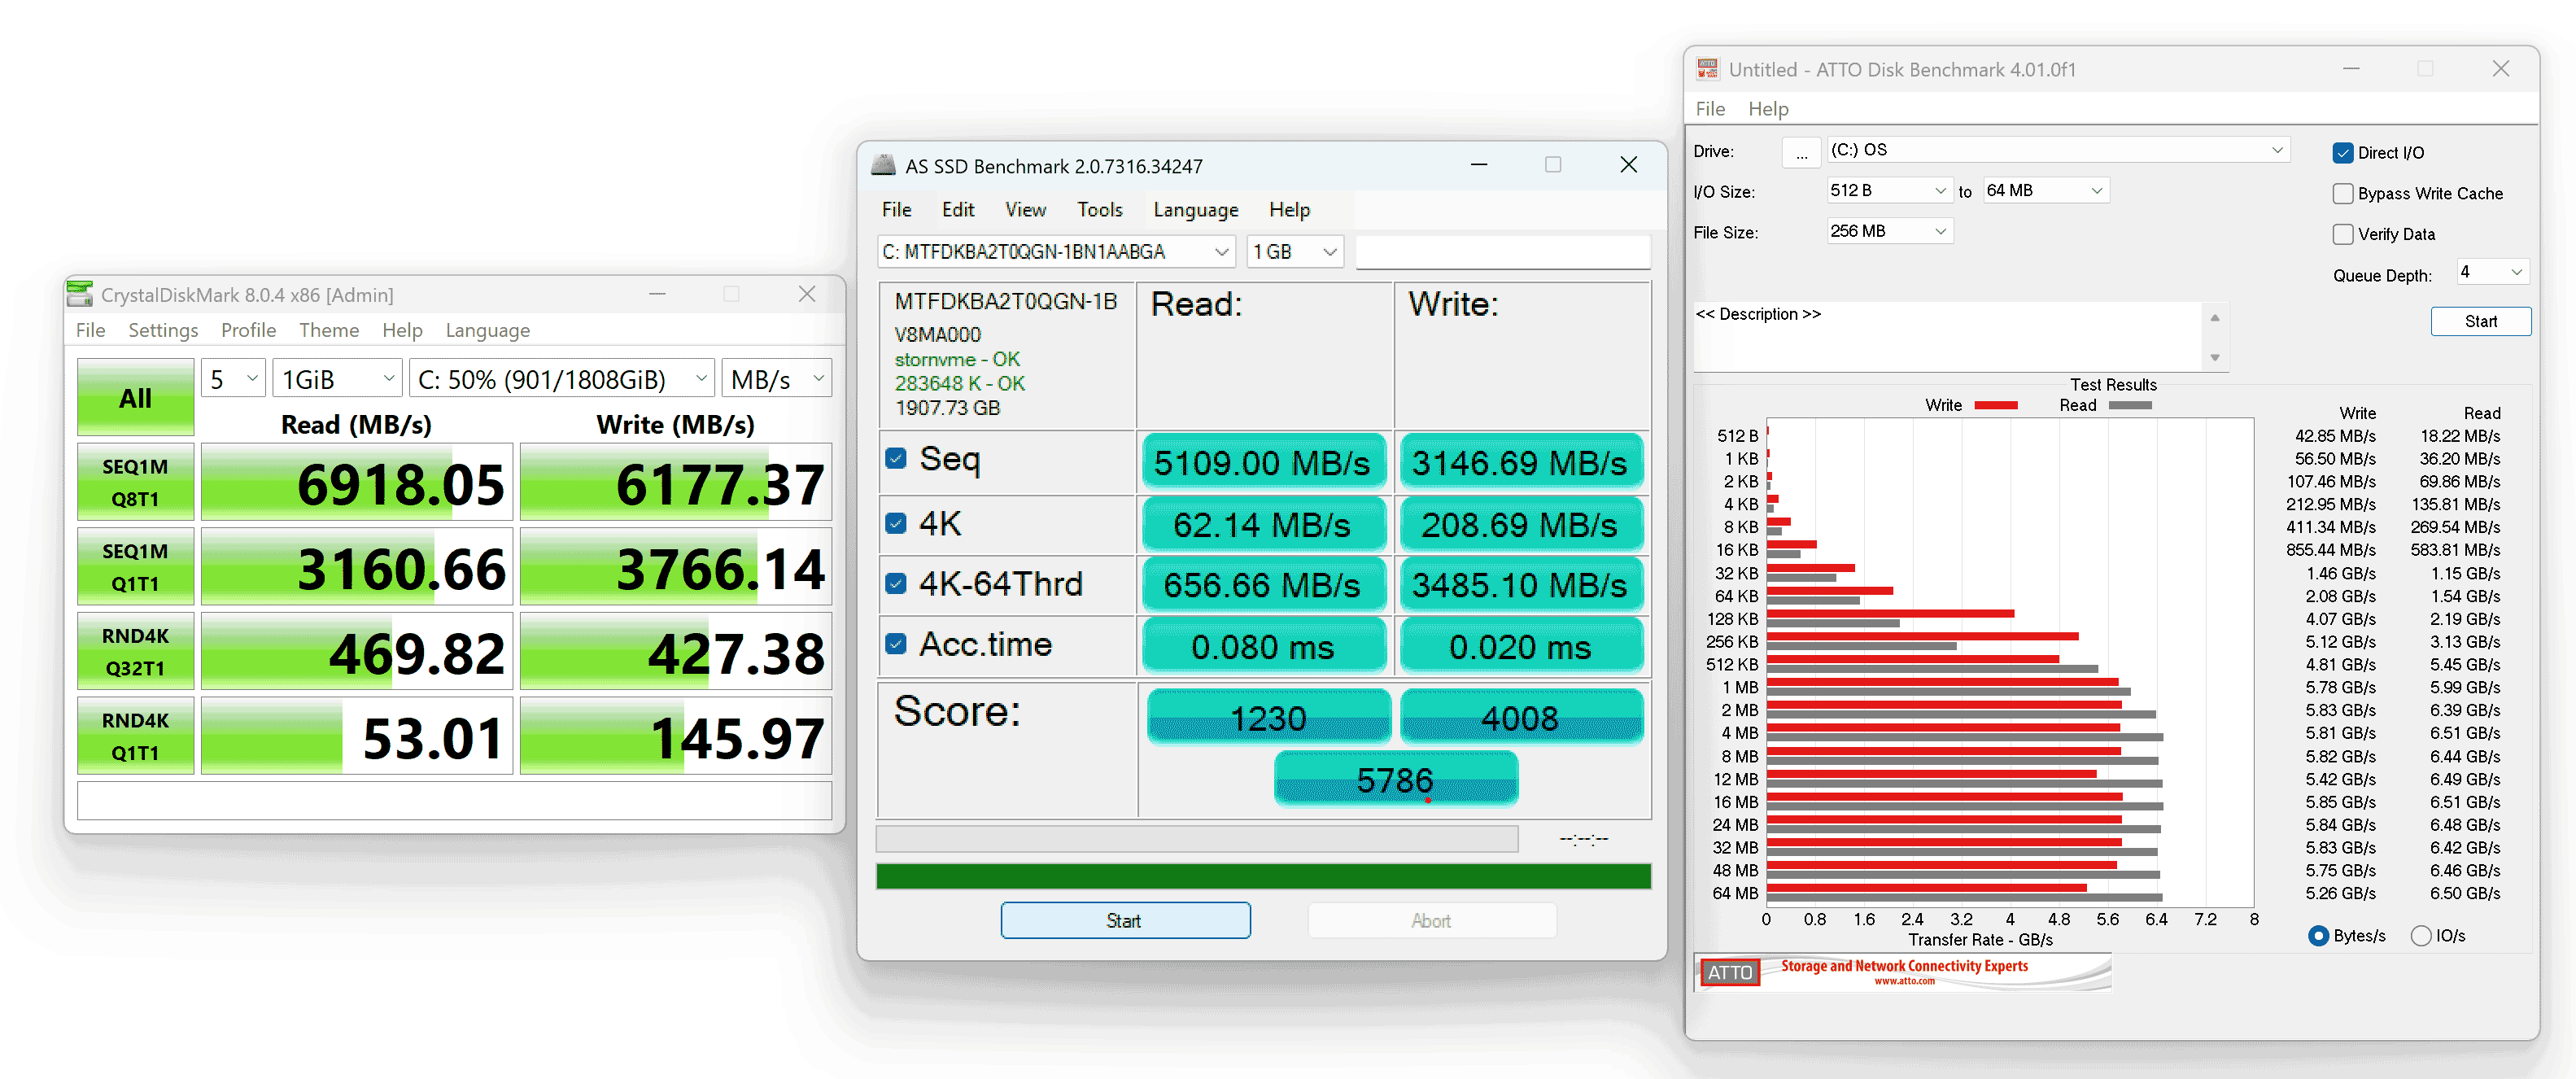This screenshot has height=1079, width=2576.
Task: Toggle the 4K-64Thrd test checkbox
Action: click(896, 584)
